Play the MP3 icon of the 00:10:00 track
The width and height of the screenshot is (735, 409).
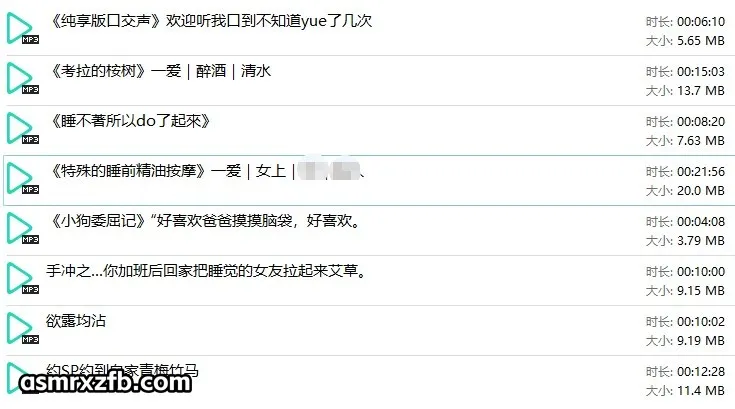pos(22,279)
